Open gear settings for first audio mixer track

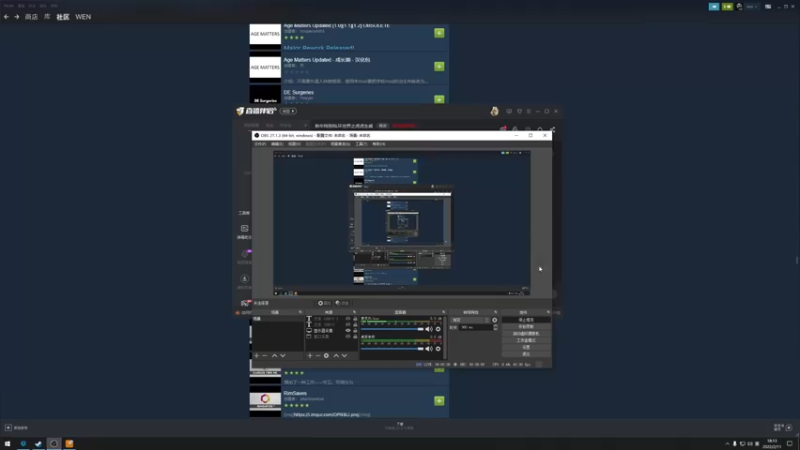click(x=438, y=329)
